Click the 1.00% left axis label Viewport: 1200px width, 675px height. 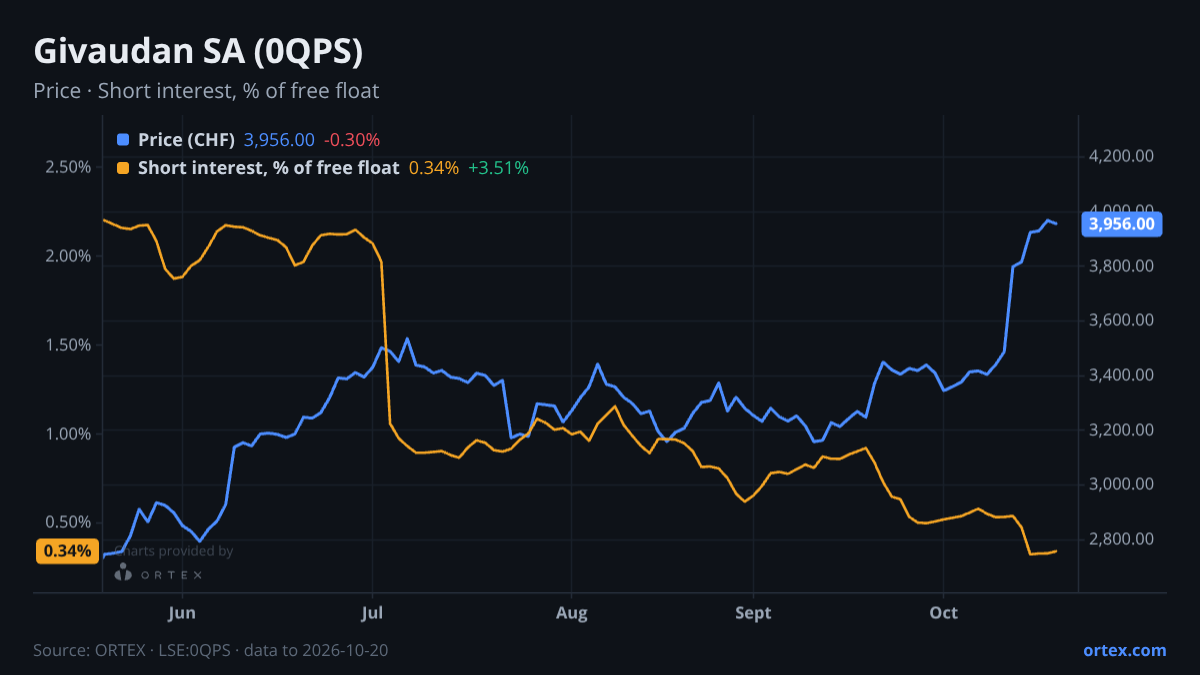point(68,434)
